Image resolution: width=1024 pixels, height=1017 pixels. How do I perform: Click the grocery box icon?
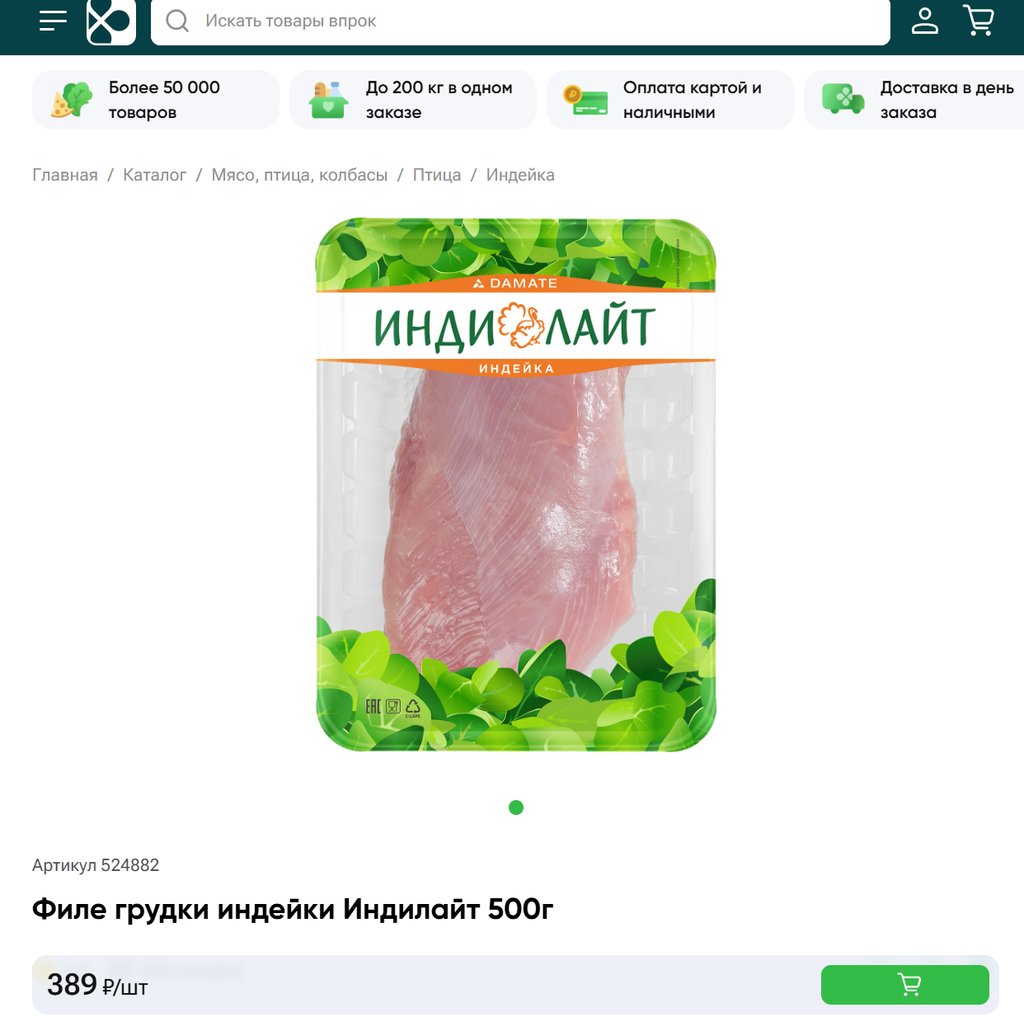(x=328, y=100)
